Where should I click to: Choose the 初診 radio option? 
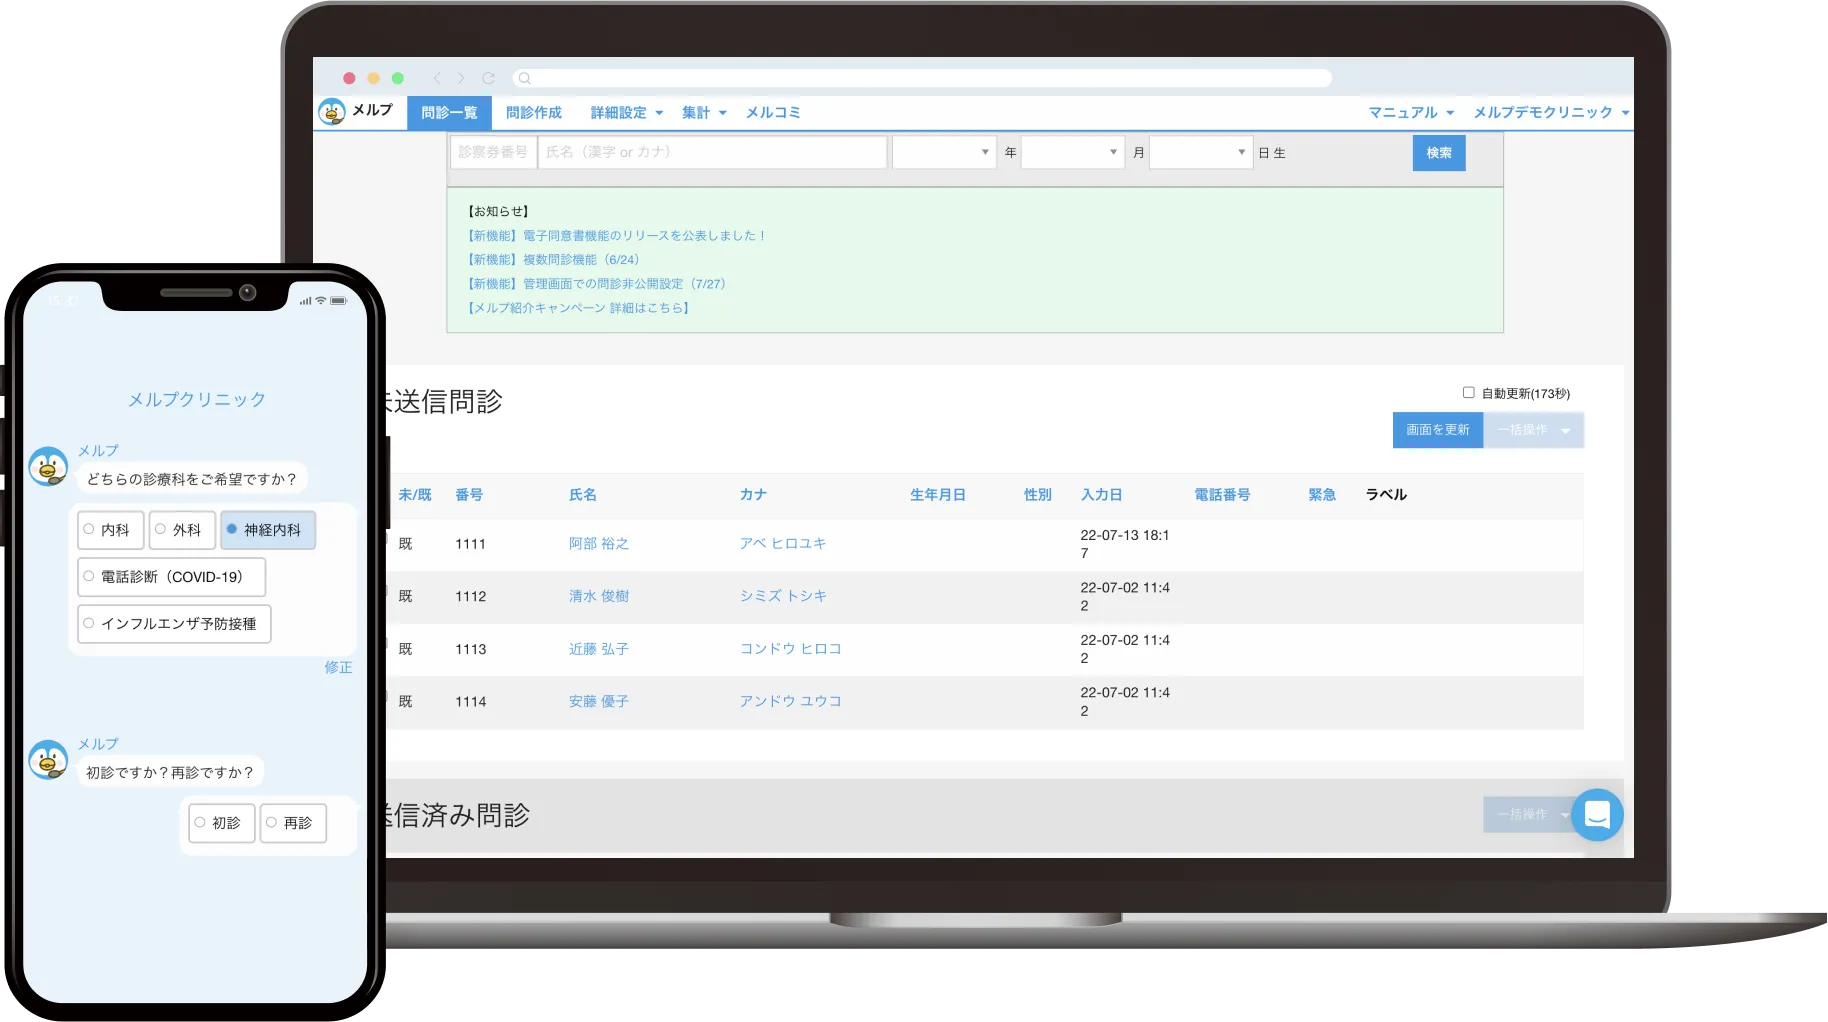(x=221, y=823)
